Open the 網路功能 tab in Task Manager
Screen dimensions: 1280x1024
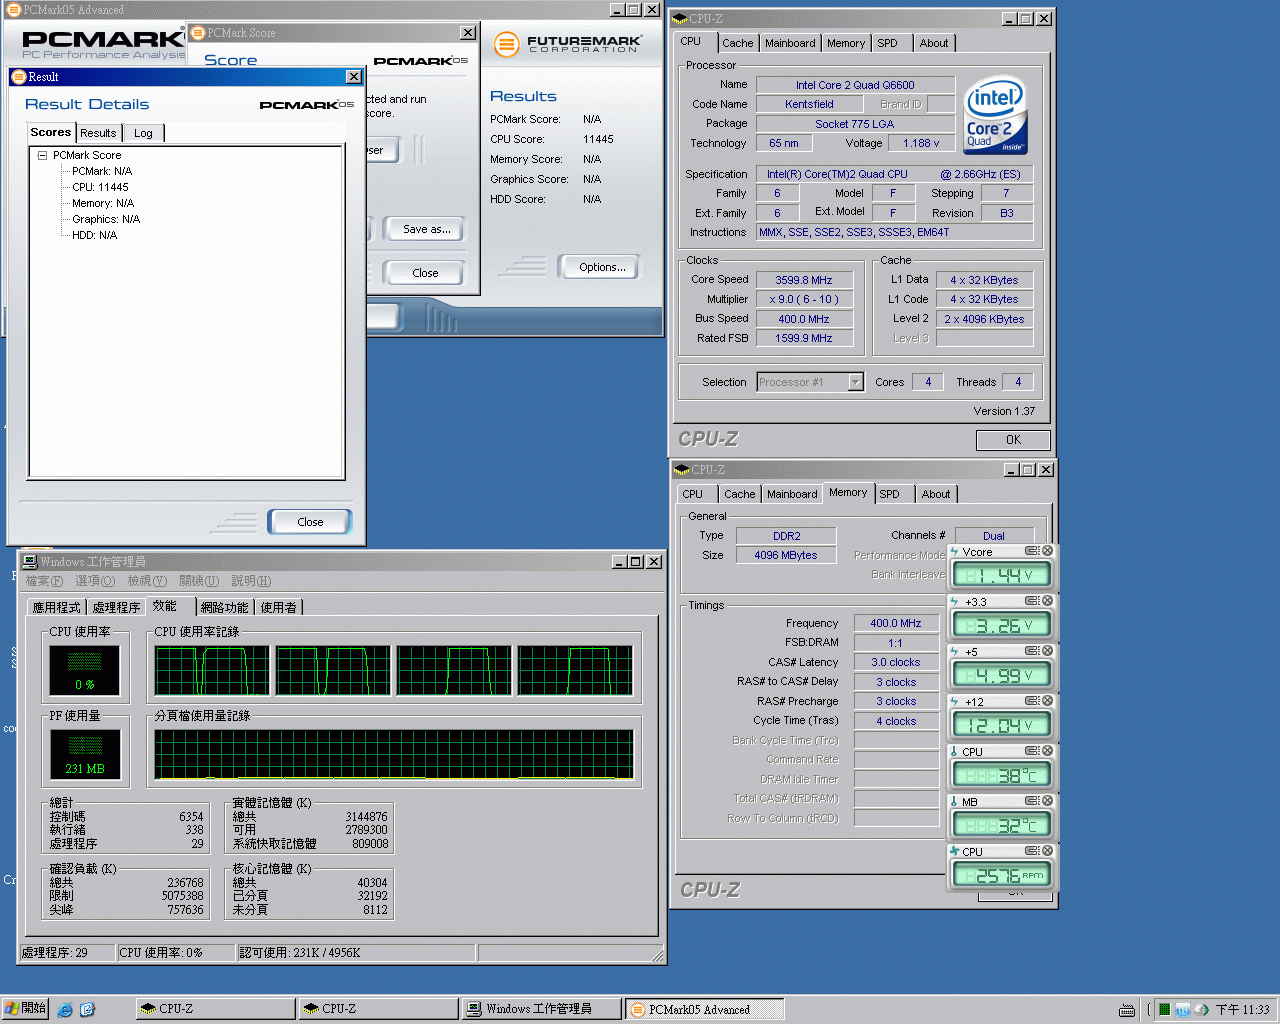tap(224, 607)
